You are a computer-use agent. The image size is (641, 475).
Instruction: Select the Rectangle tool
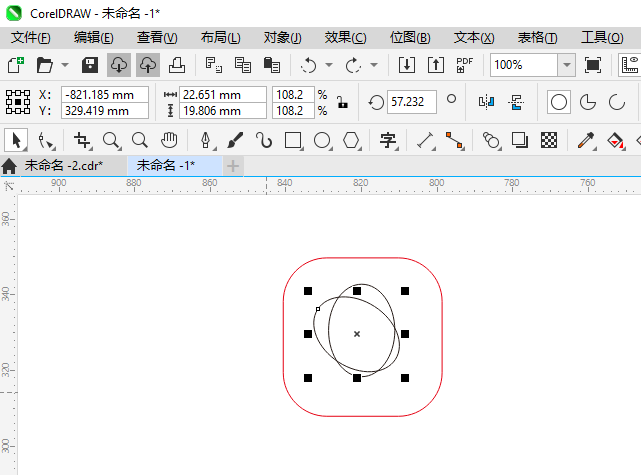(x=293, y=140)
